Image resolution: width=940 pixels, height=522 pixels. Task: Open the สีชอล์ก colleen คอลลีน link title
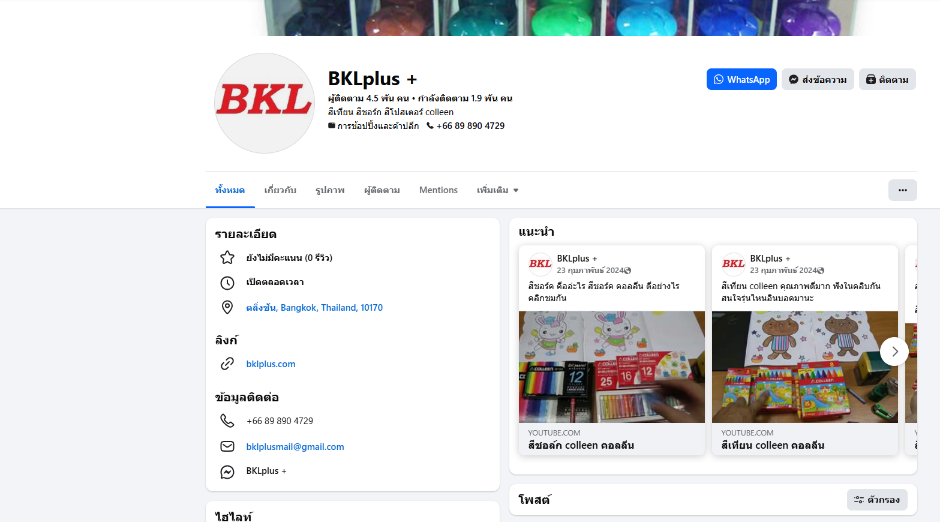pyautogui.click(x=581, y=445)
